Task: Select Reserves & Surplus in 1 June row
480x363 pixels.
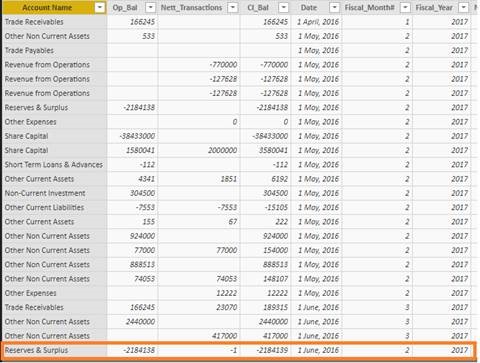Action: pos(55,350)
